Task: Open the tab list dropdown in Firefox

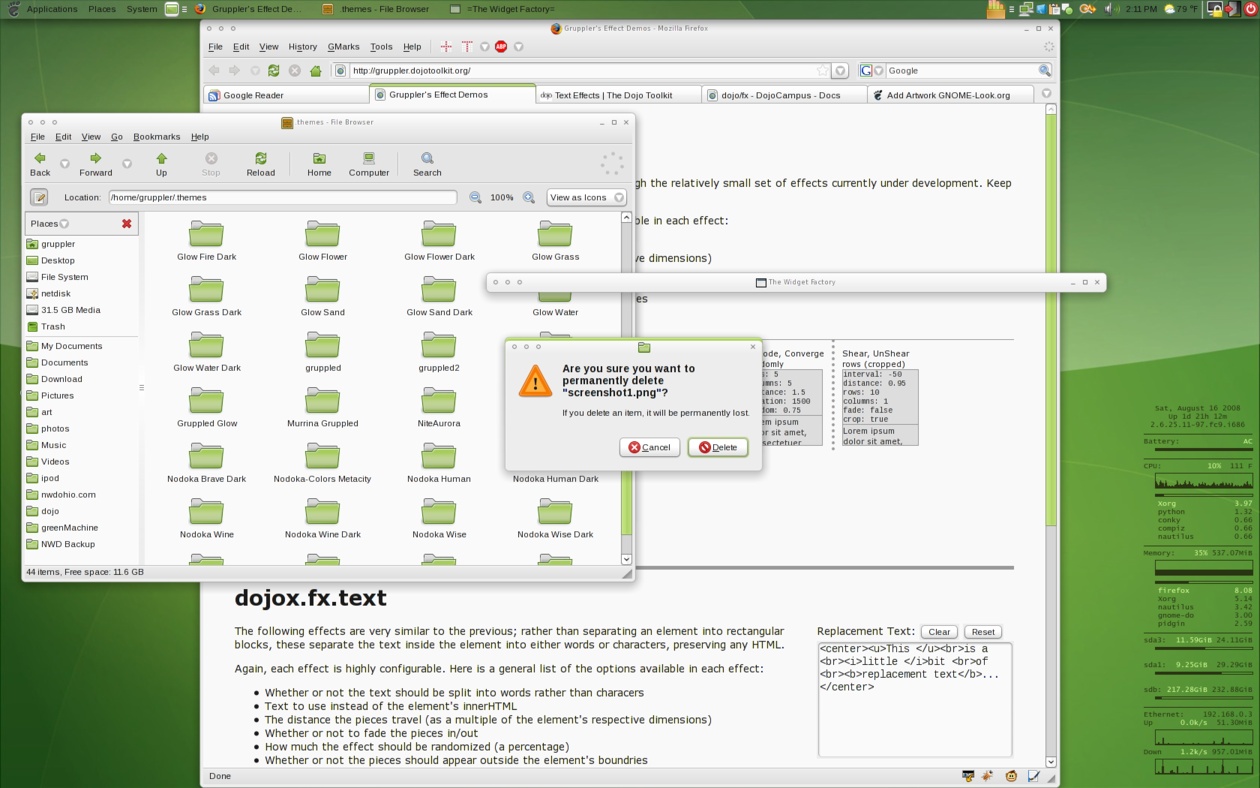Action: coord(1046,94)
